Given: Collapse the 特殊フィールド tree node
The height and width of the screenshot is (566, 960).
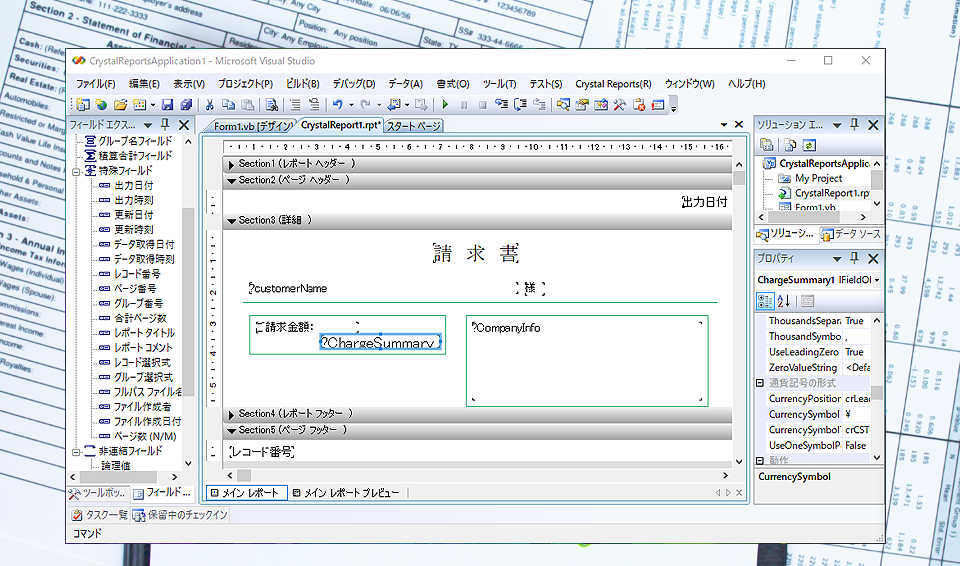Looking at the screenshot, I should pos(76,171).
